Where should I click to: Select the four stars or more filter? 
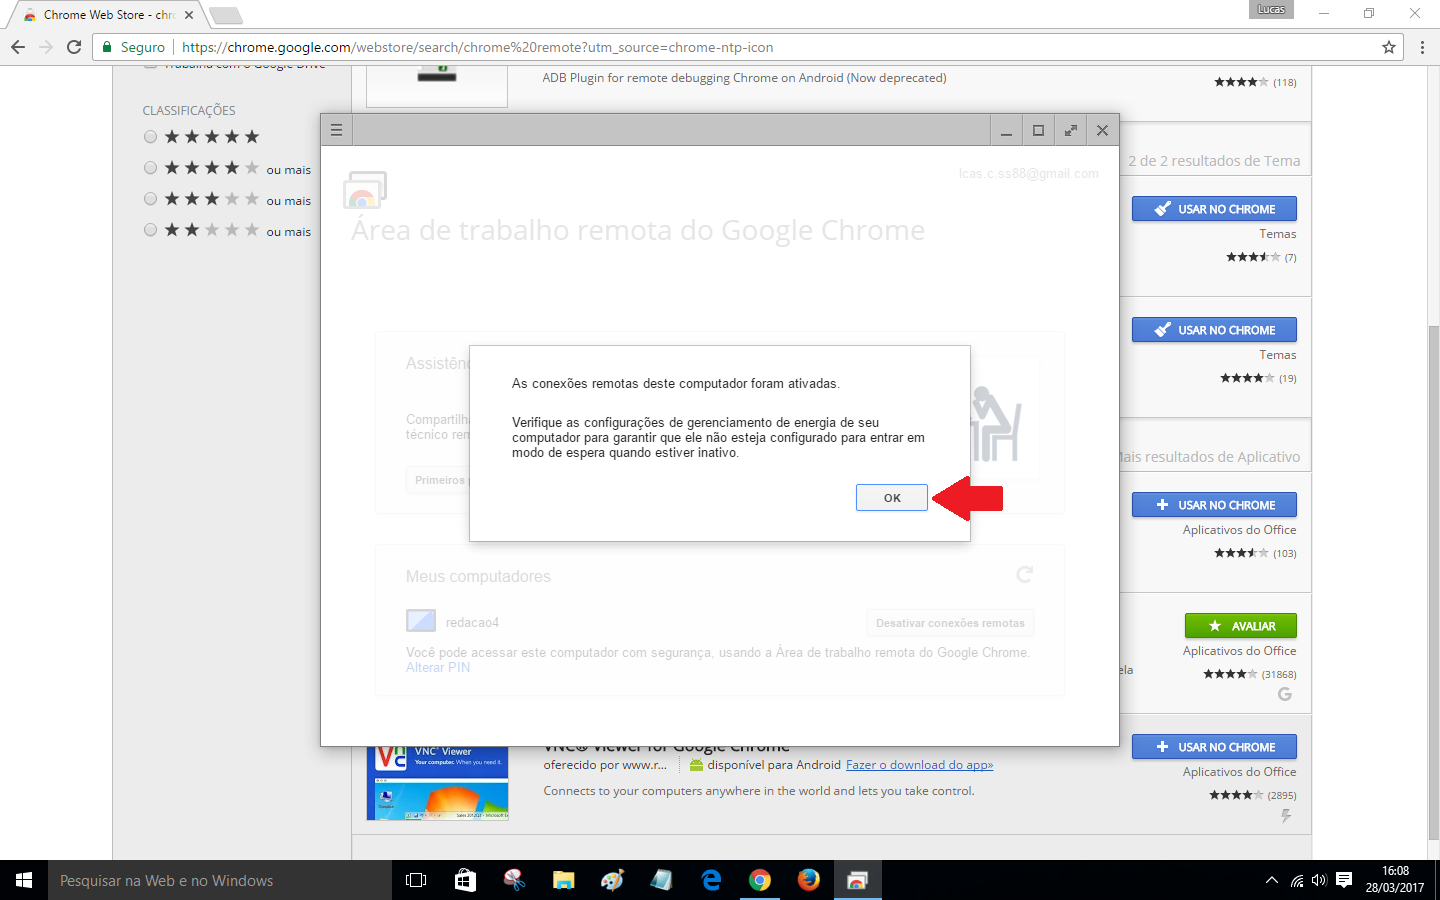pos(151,168)
